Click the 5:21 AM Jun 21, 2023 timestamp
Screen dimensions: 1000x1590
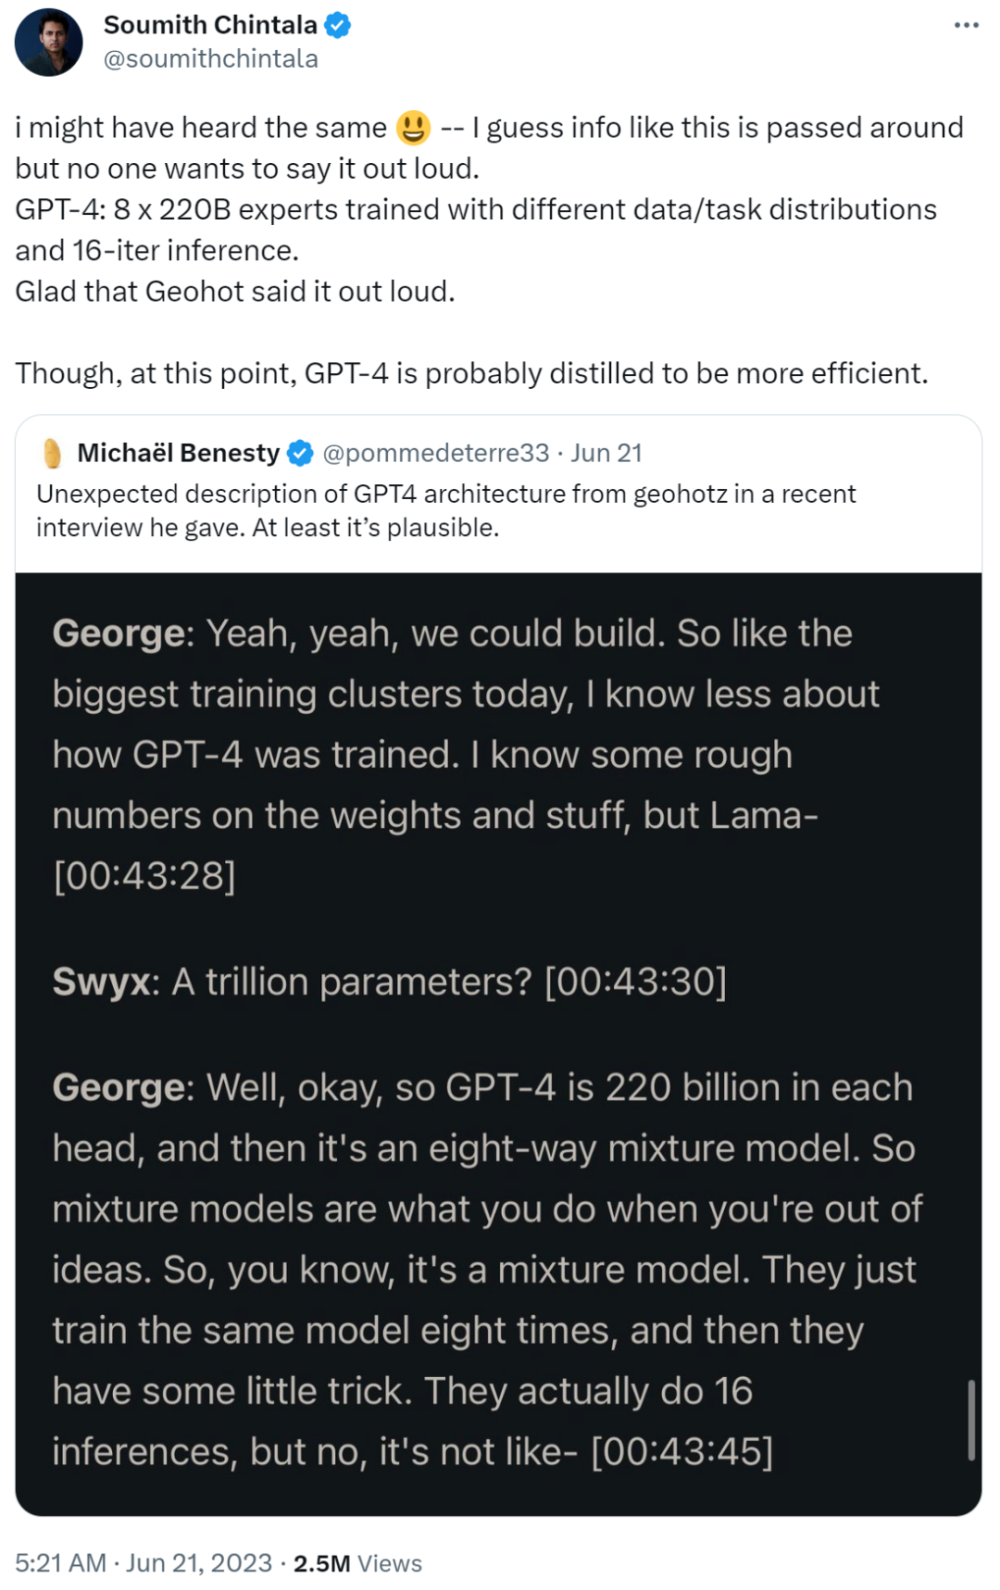[143, 1562]
